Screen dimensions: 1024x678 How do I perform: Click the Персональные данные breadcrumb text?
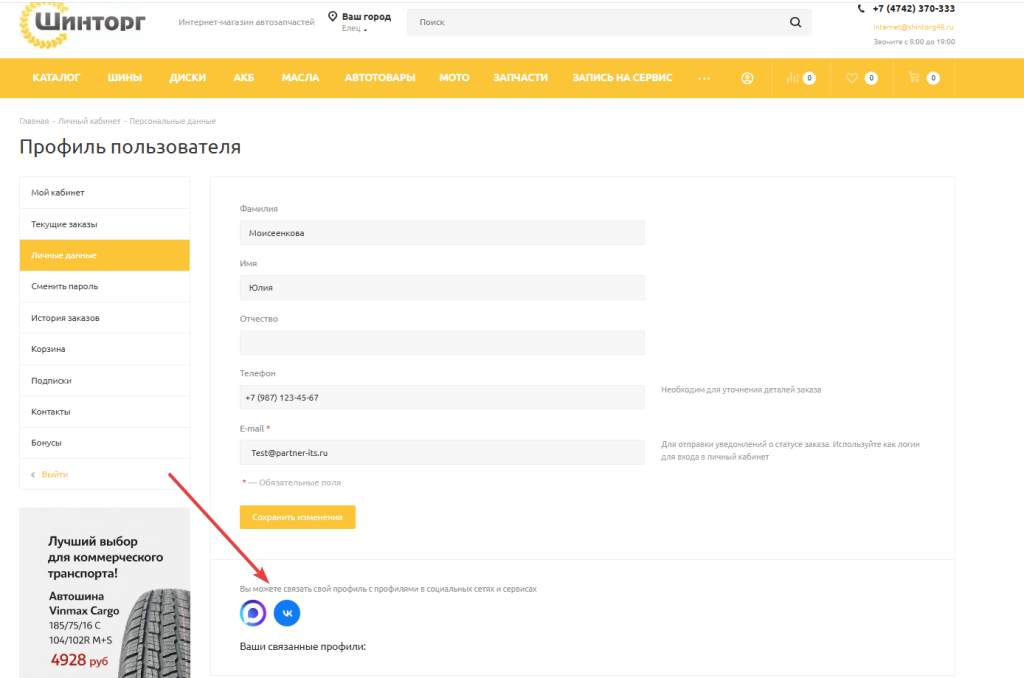click(172, 121)
